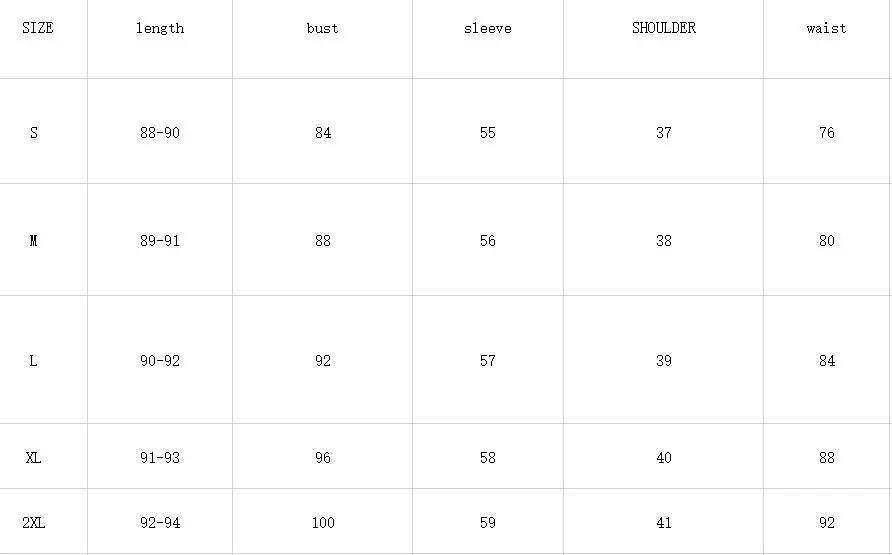Click the bust value 96

(x=323, y=458)
